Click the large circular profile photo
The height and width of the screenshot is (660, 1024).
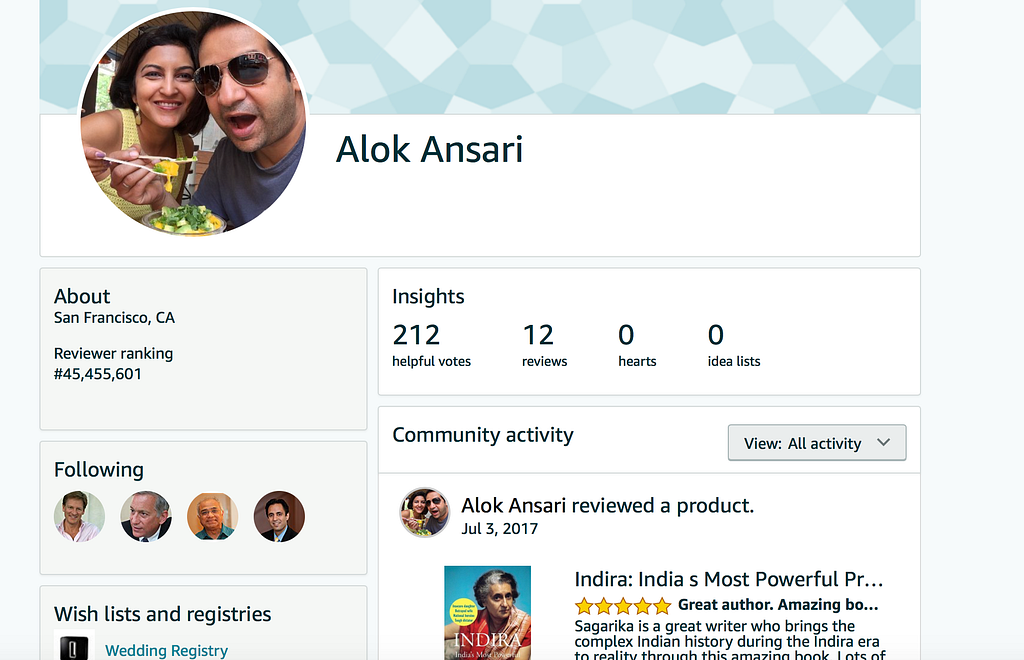pos(193,123)
